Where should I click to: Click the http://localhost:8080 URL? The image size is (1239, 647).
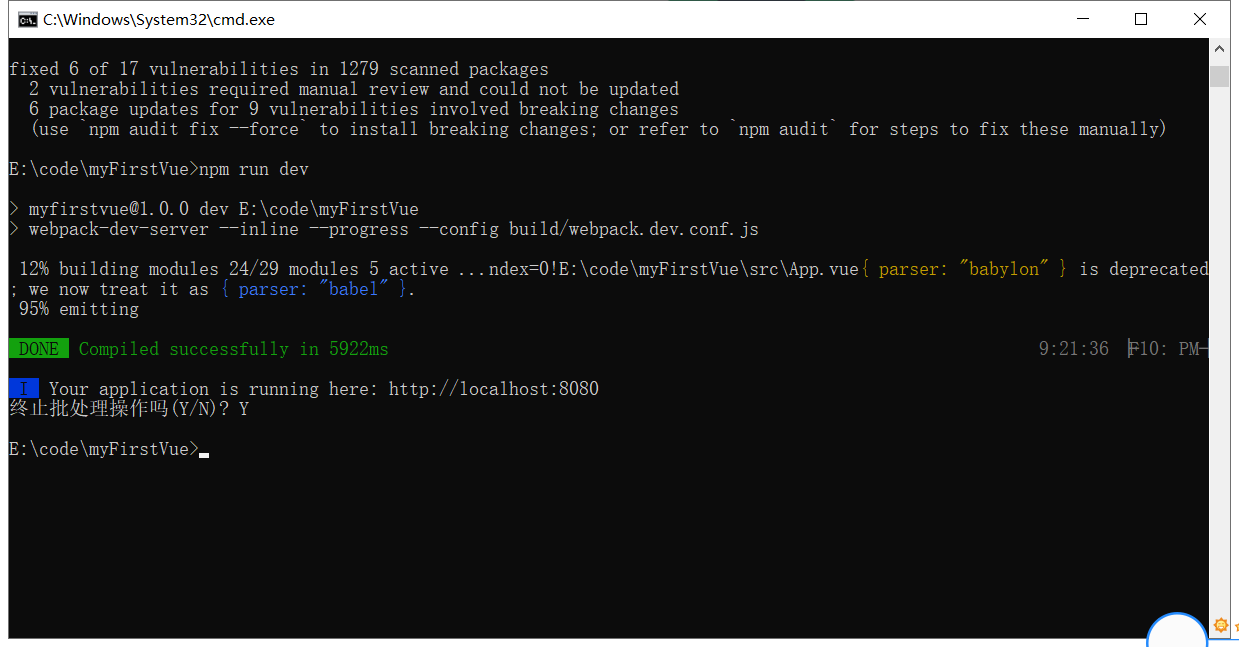tap(493, 389)
